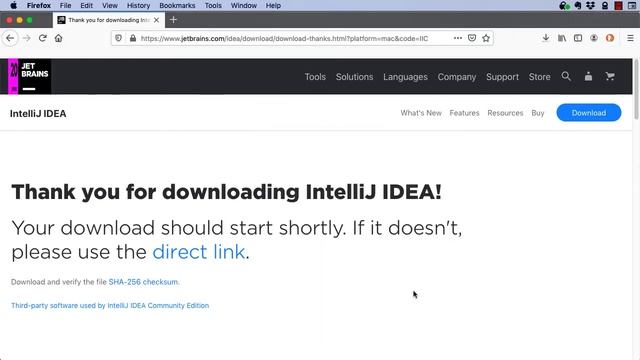Expand the JetBrains Tools navigation item
Viewport: 640px width, 360px height.
click(315, 77)
